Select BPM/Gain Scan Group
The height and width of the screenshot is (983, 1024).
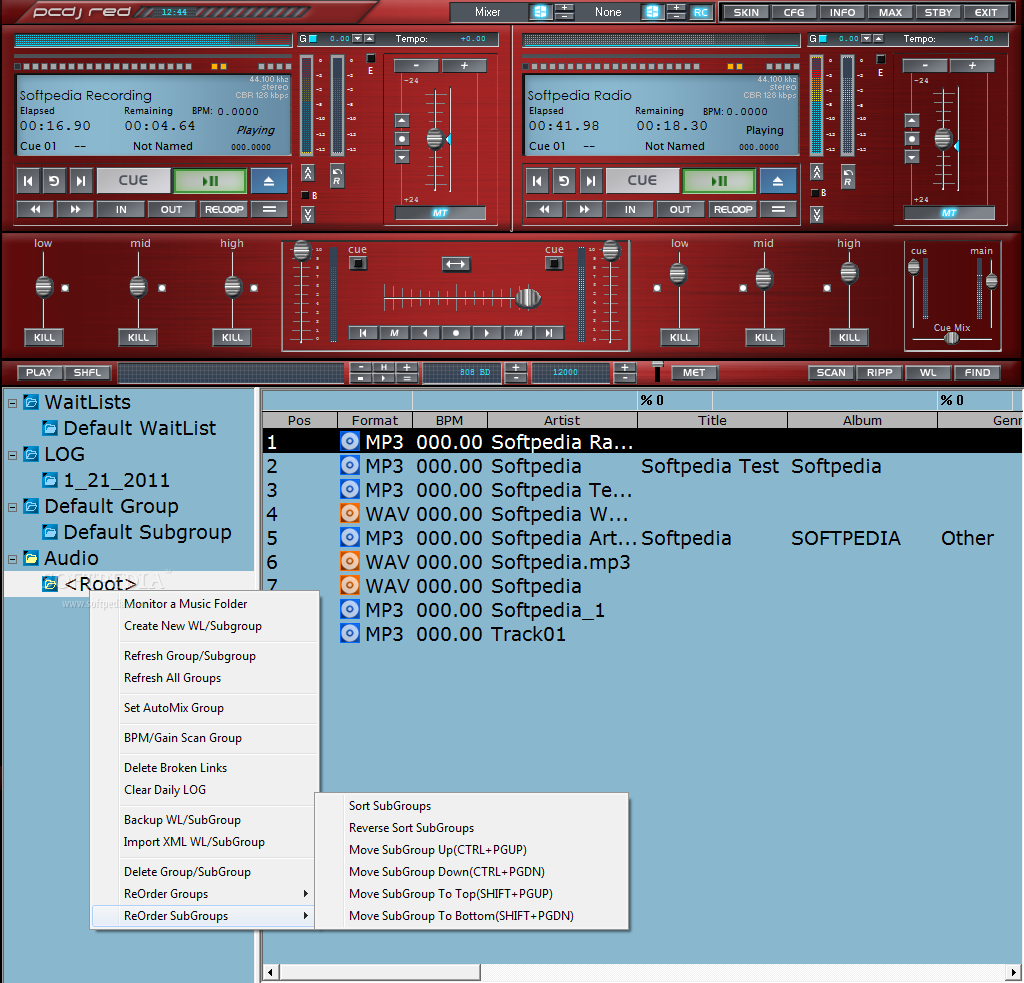[x=183, y=737]
